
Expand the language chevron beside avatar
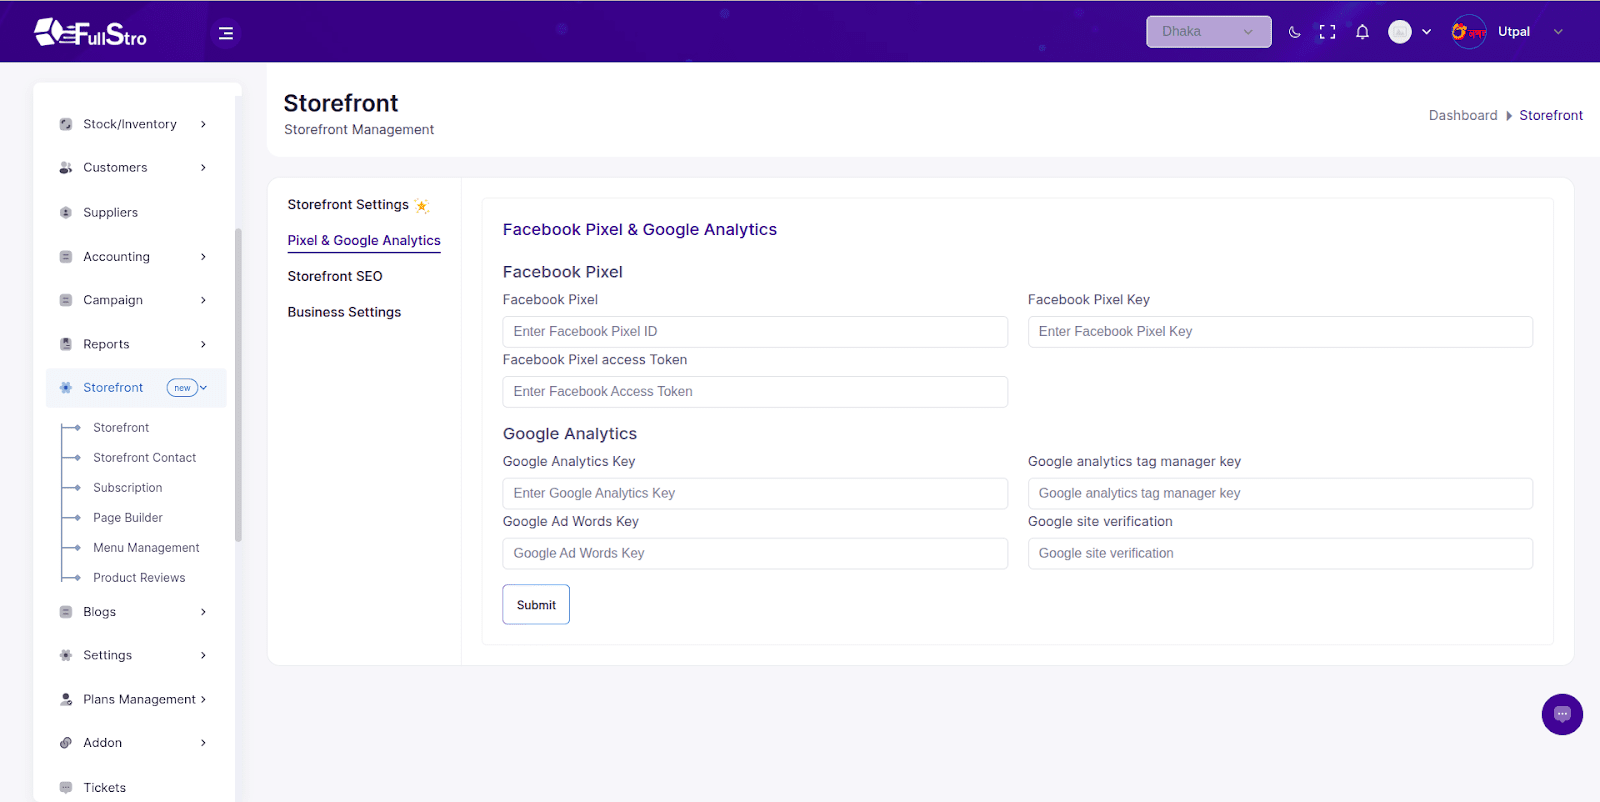(1426, 32)
